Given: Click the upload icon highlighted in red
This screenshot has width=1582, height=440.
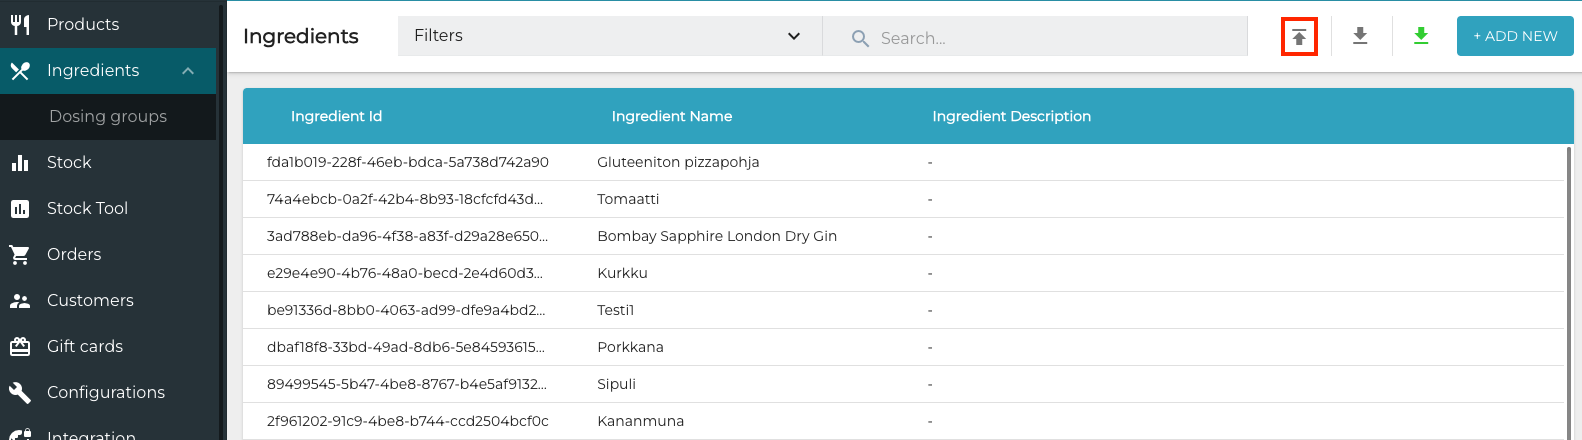Looking at the screenshot, I should pos(1299,37).
